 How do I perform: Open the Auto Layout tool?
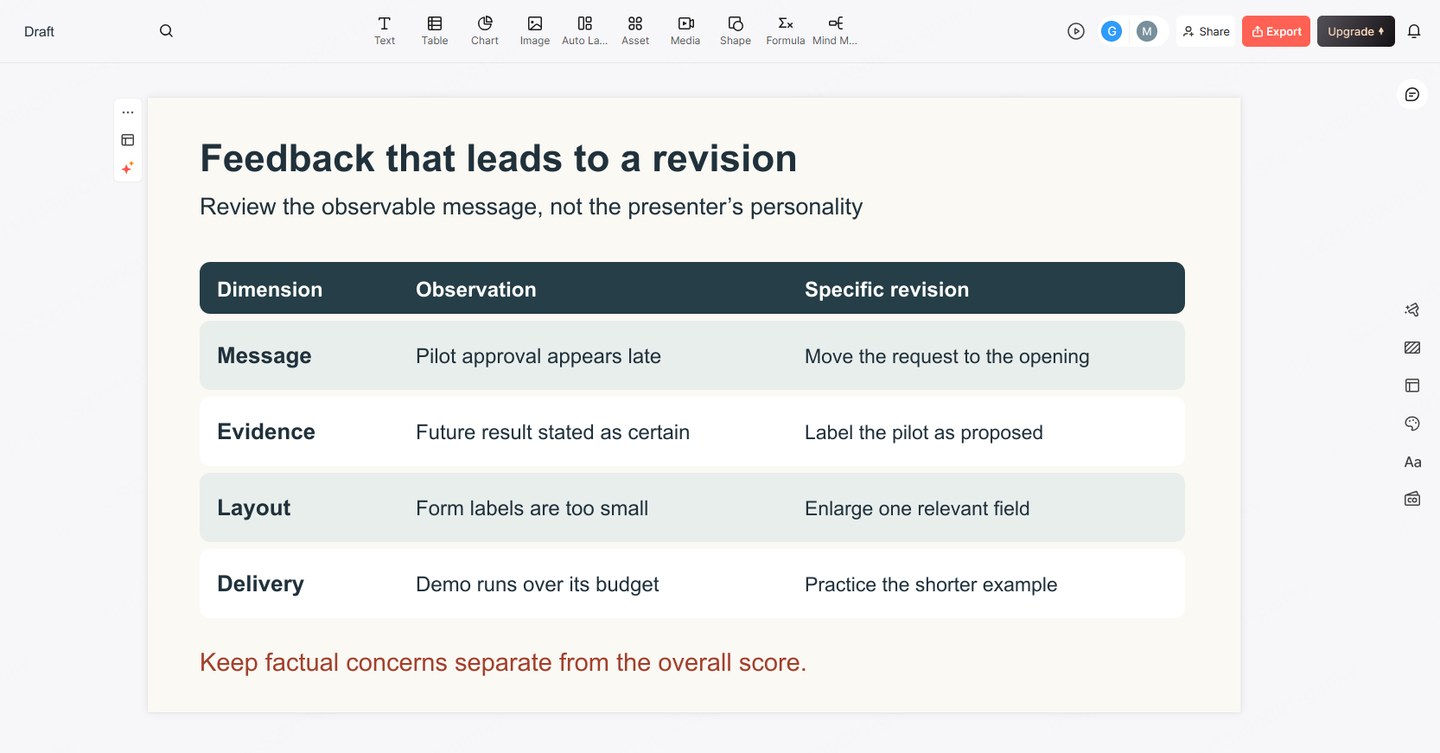(585, 31)
